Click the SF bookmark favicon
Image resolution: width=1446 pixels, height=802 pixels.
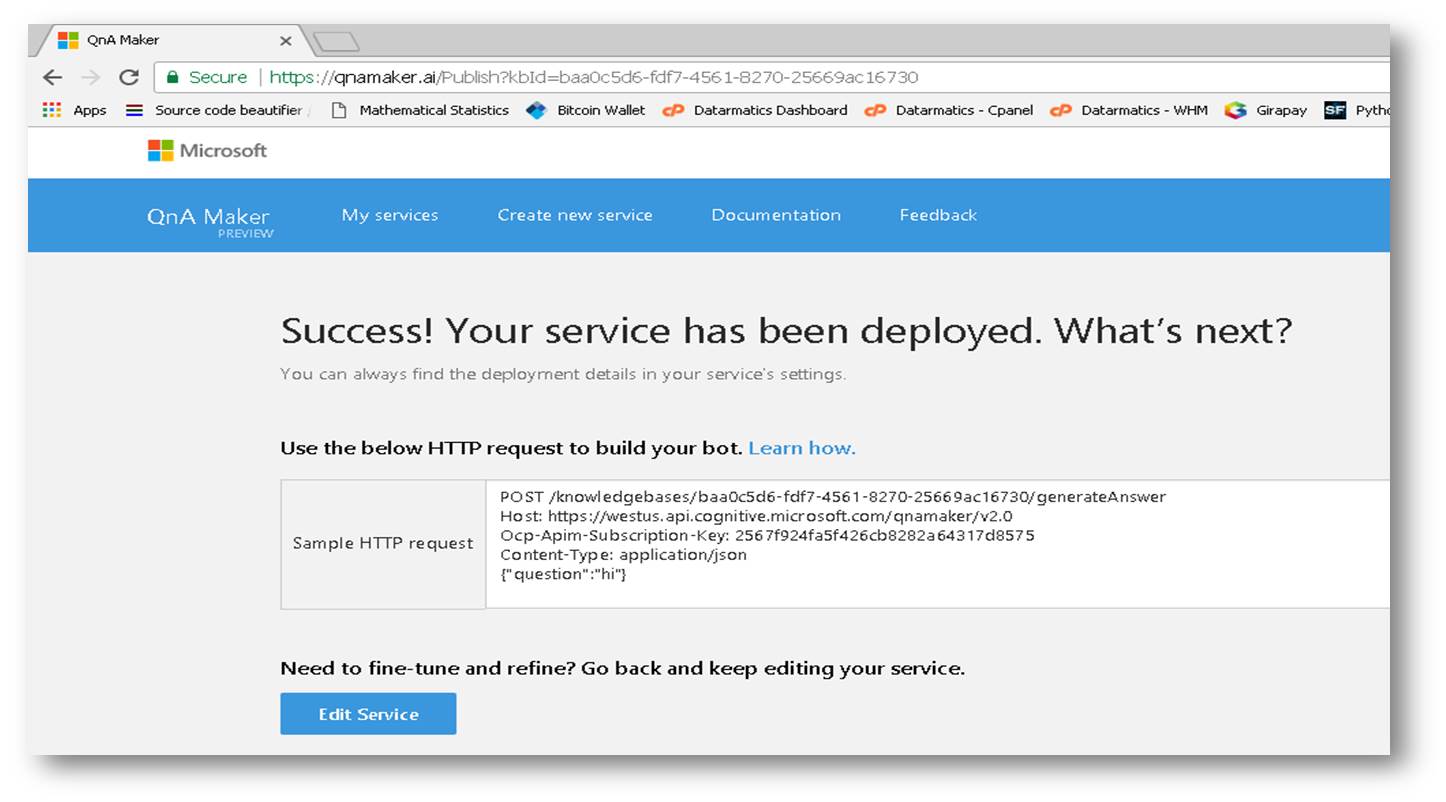coord(1335,110)
